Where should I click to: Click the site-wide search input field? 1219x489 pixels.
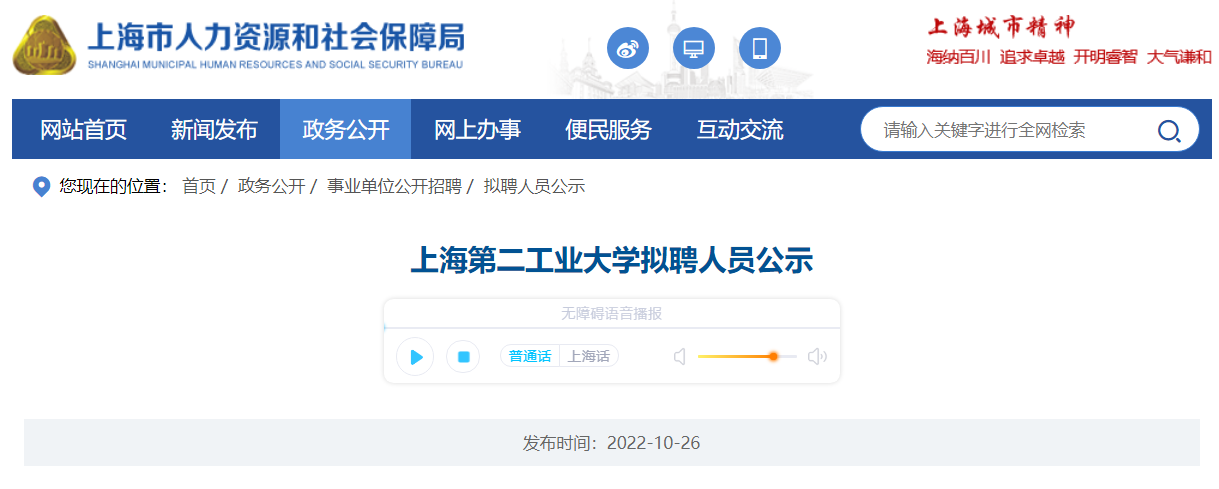1010,130
